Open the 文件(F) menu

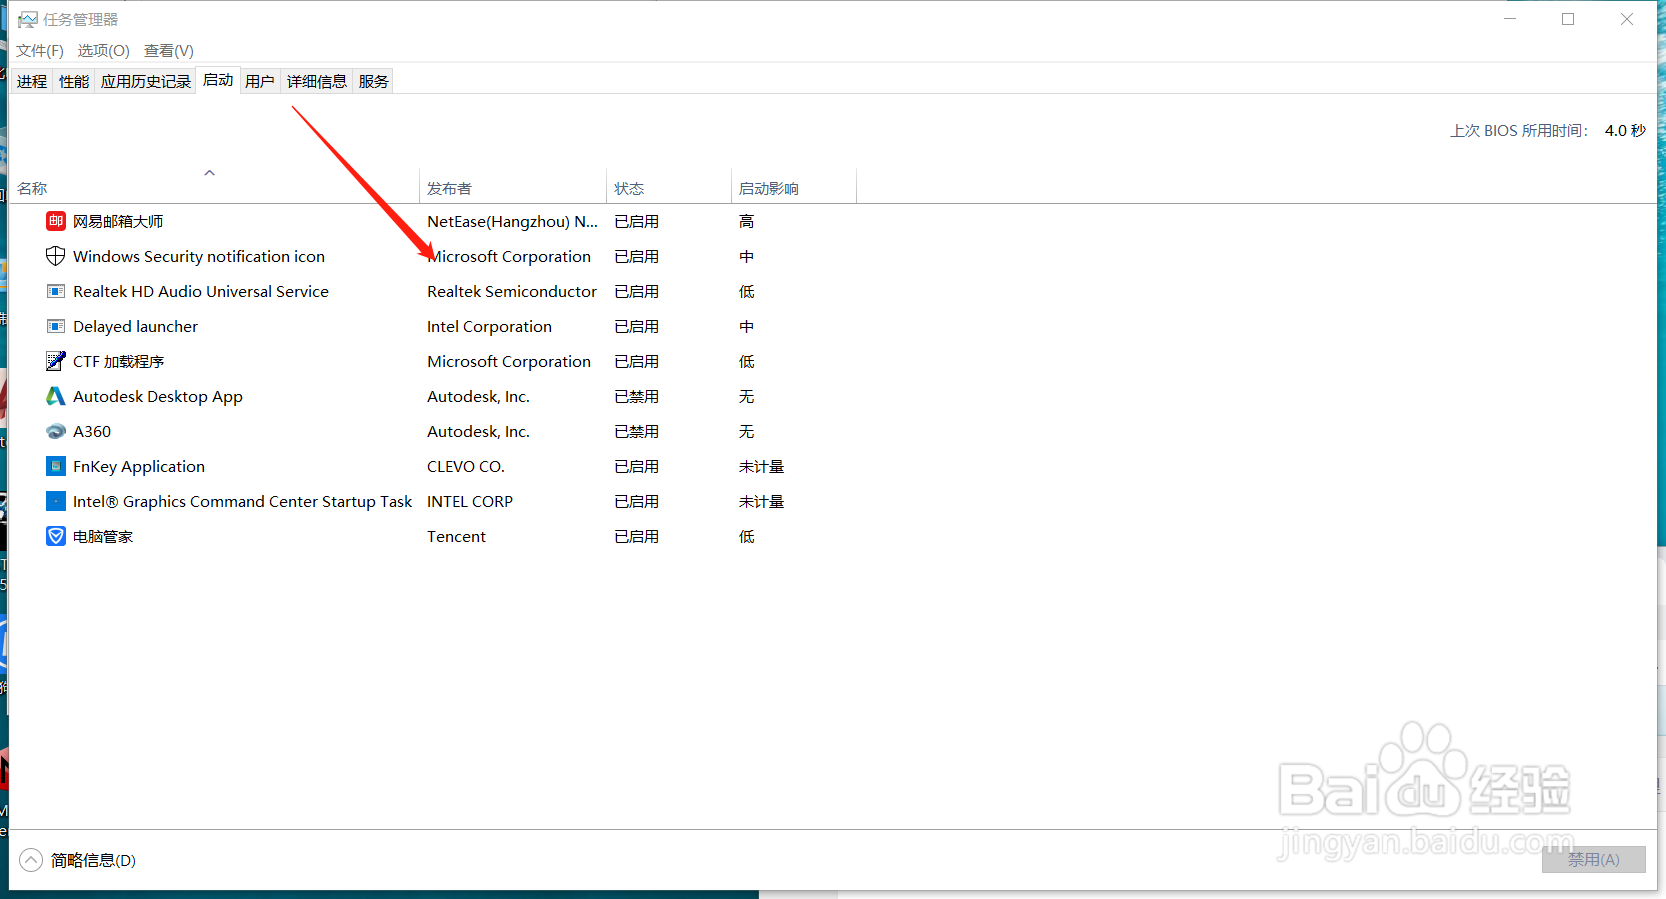[40, 50]
